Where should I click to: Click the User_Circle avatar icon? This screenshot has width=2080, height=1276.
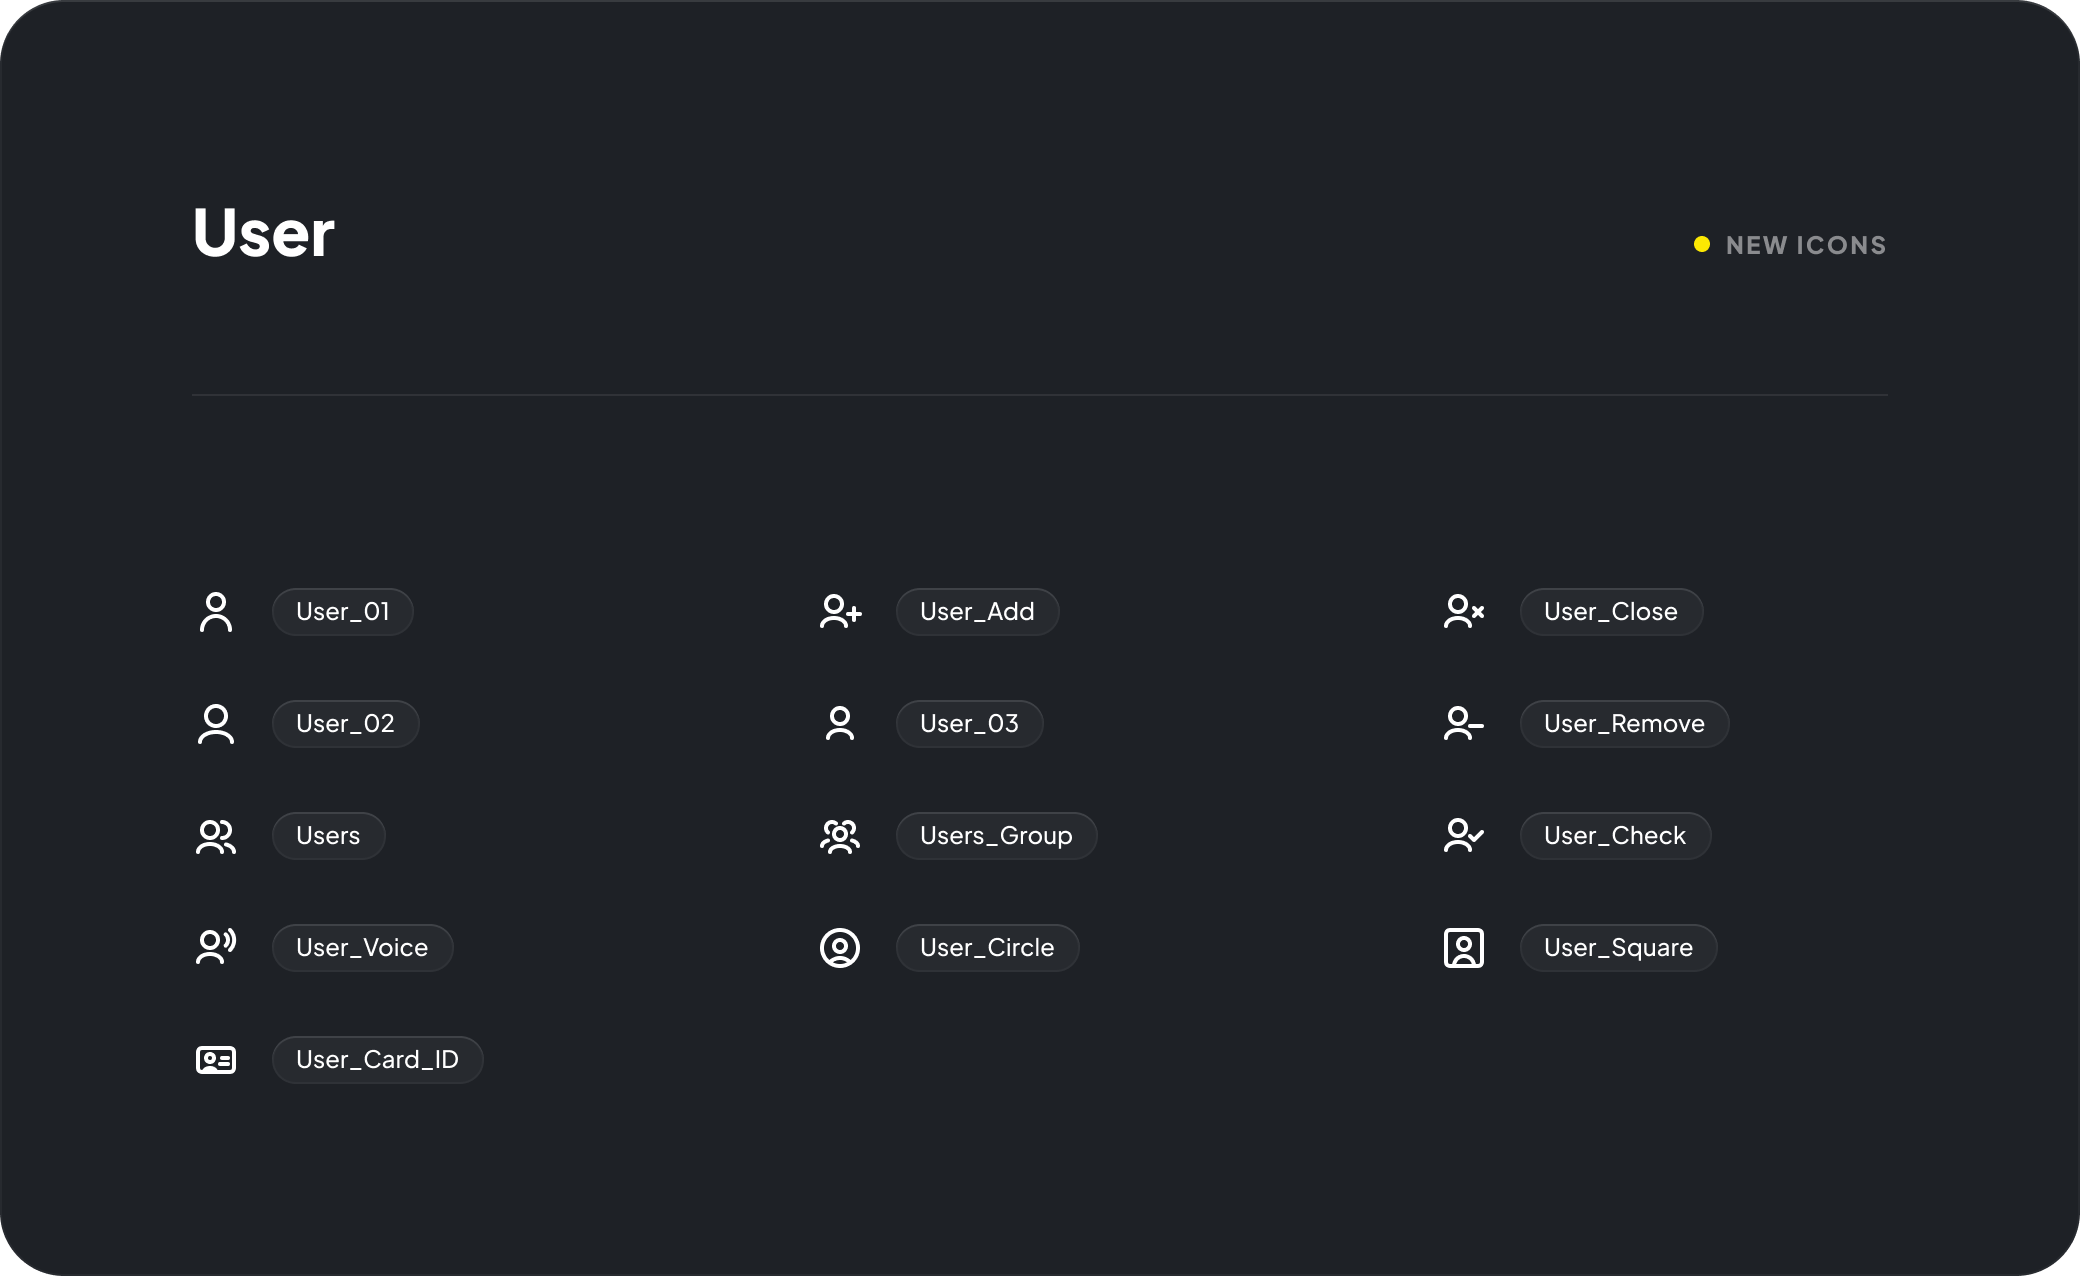[840, 948]
